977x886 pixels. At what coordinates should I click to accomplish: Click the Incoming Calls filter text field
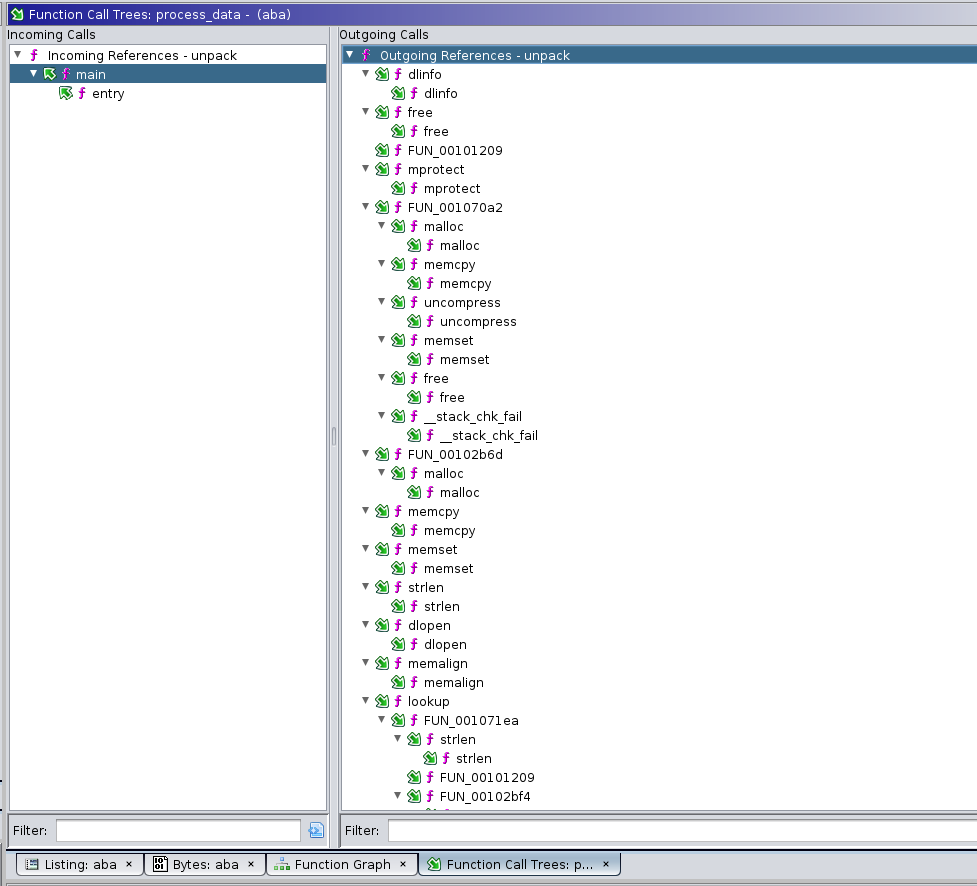178,830
